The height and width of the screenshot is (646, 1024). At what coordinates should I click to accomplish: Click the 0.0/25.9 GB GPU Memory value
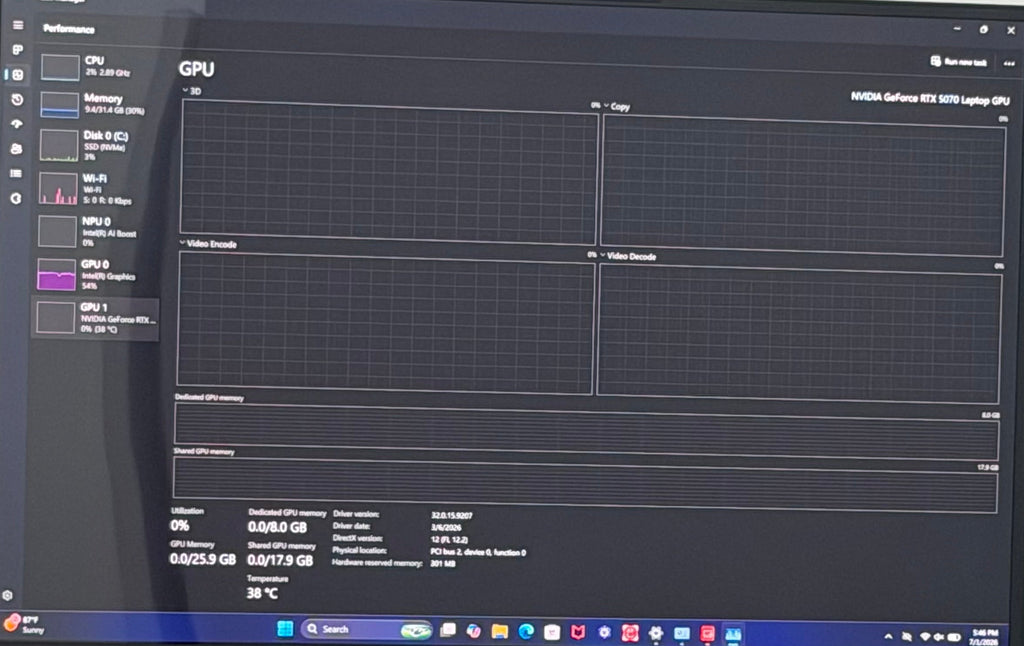tap(202, 559)
